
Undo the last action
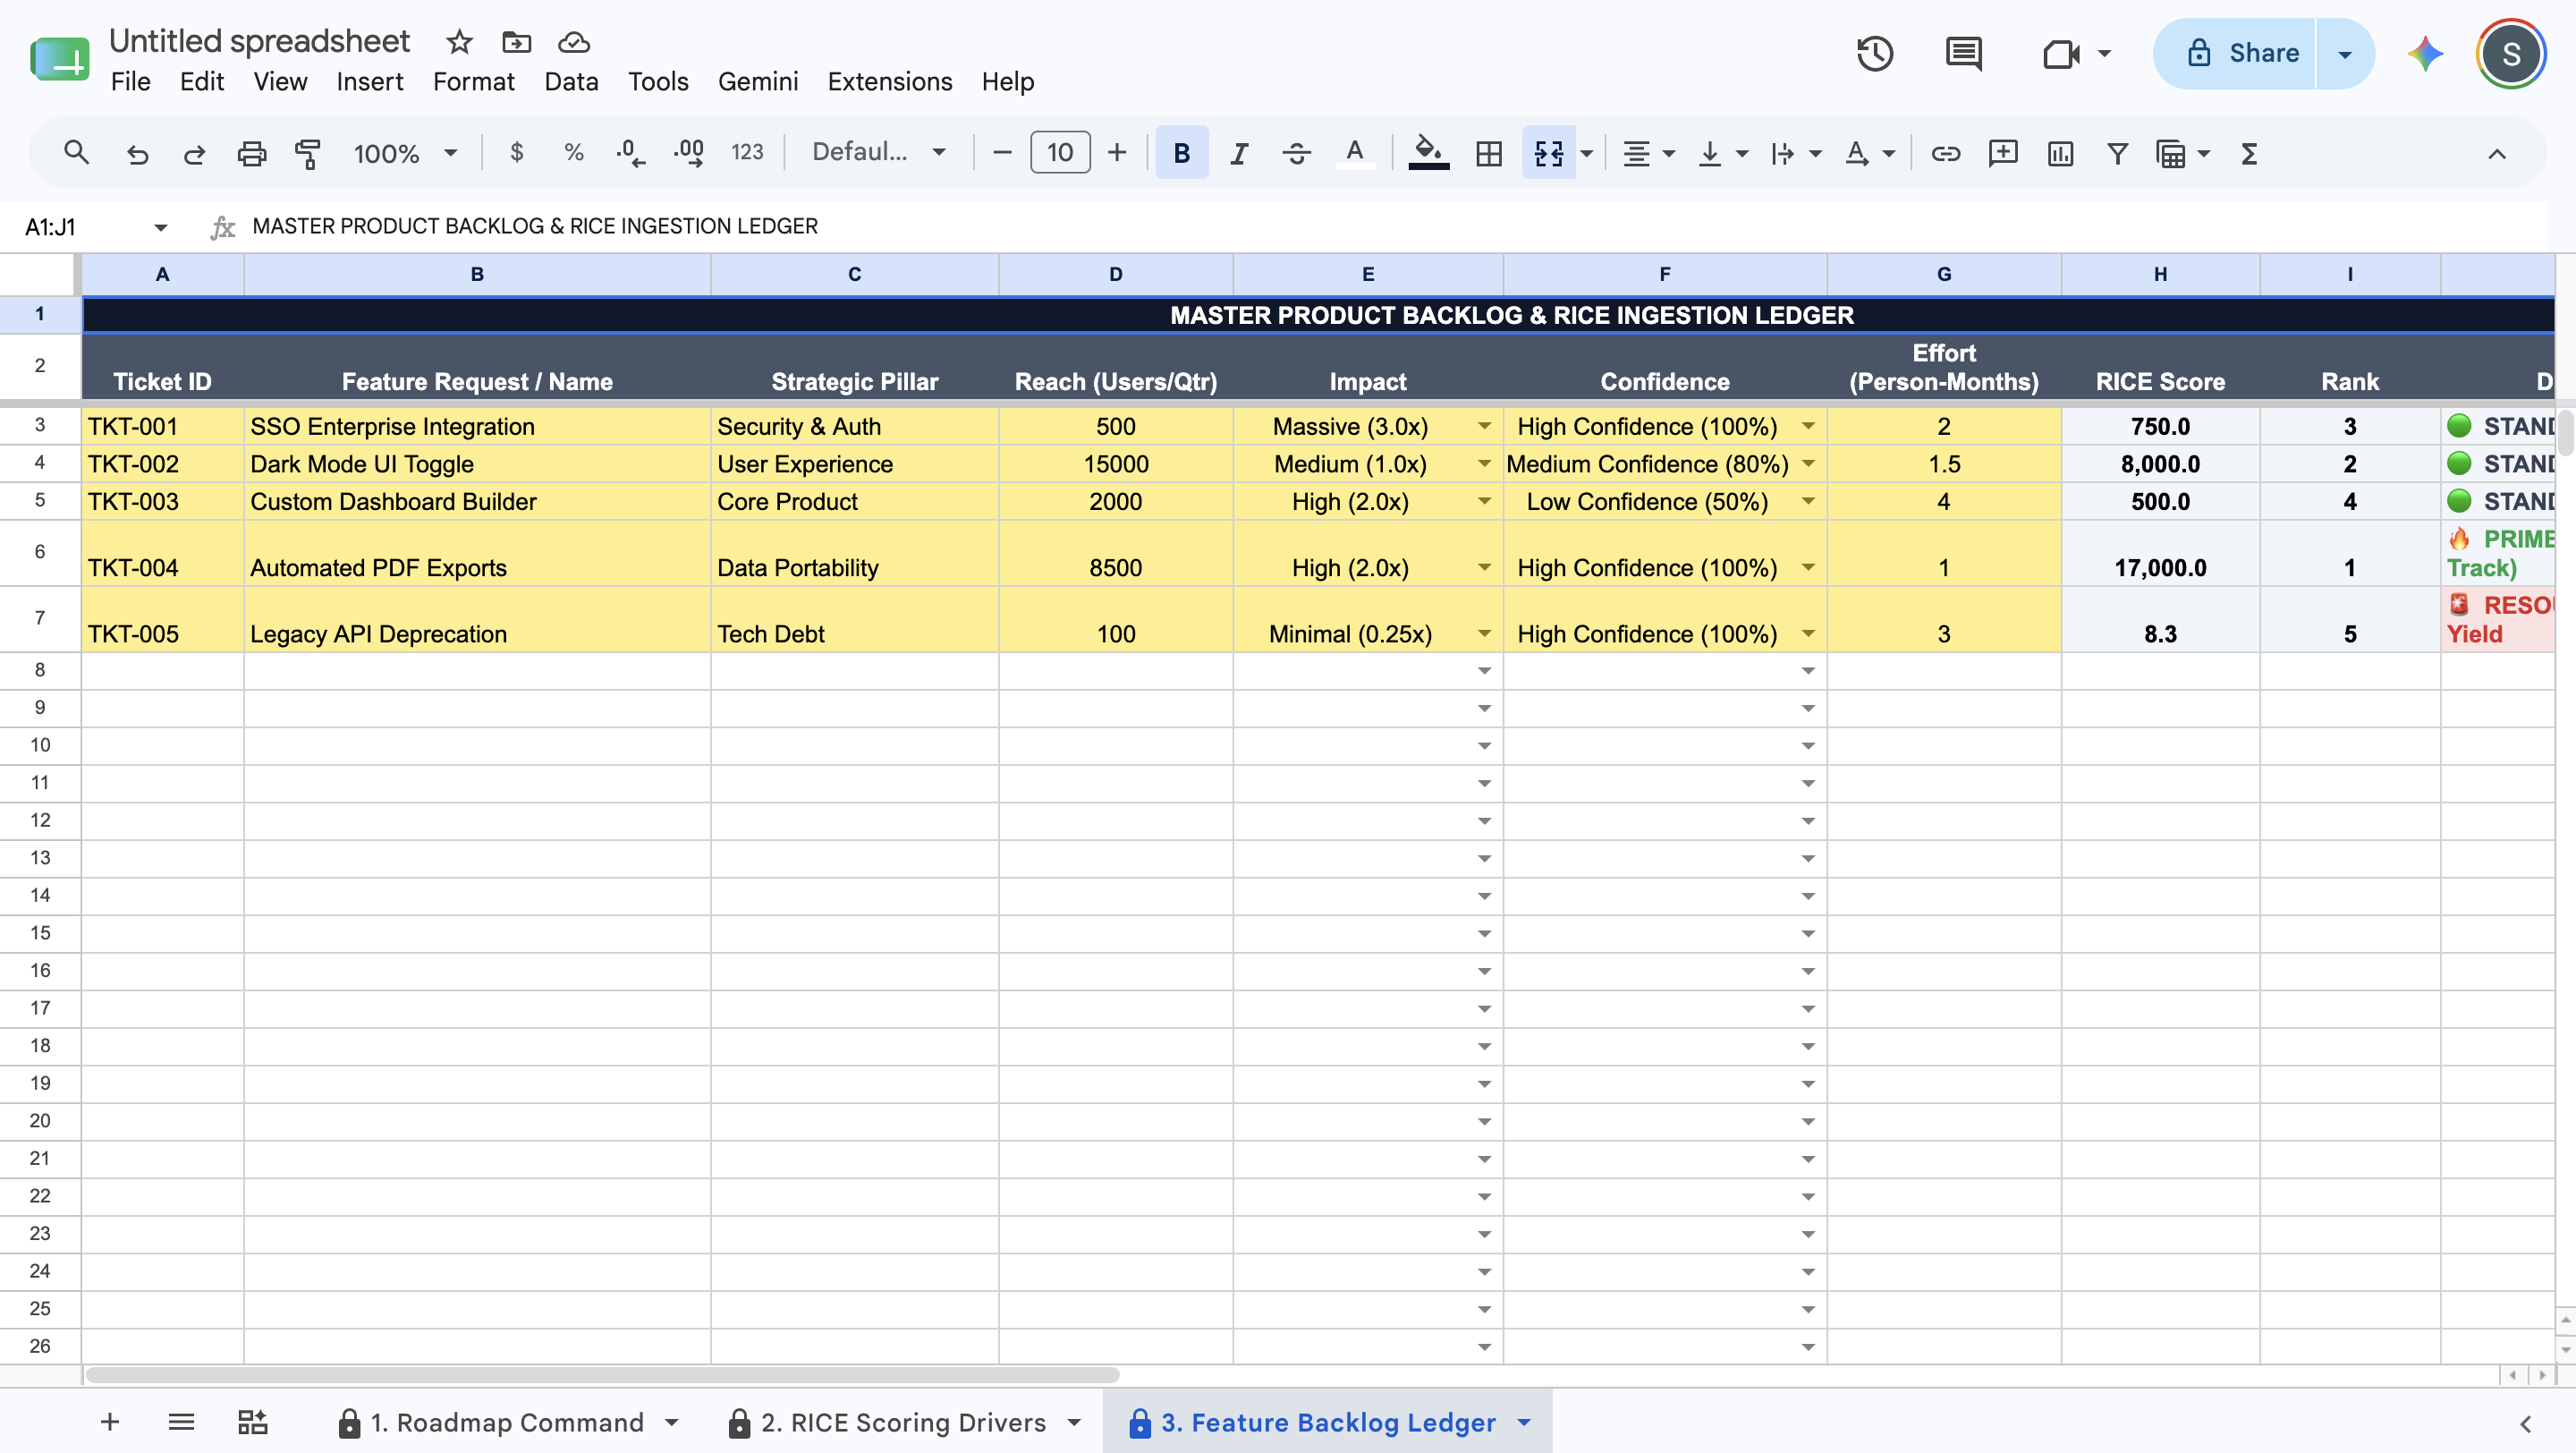pyautogui.click(x=137, y=153)
